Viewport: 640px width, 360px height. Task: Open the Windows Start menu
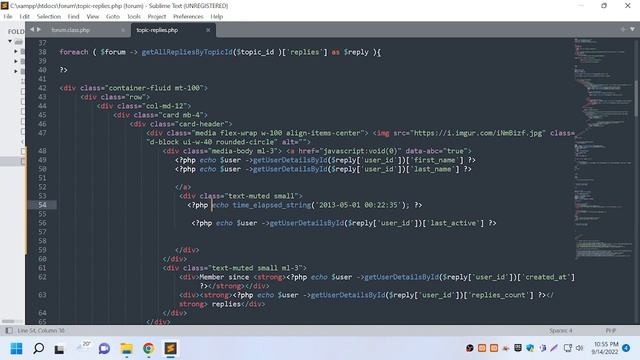(17, 349)
